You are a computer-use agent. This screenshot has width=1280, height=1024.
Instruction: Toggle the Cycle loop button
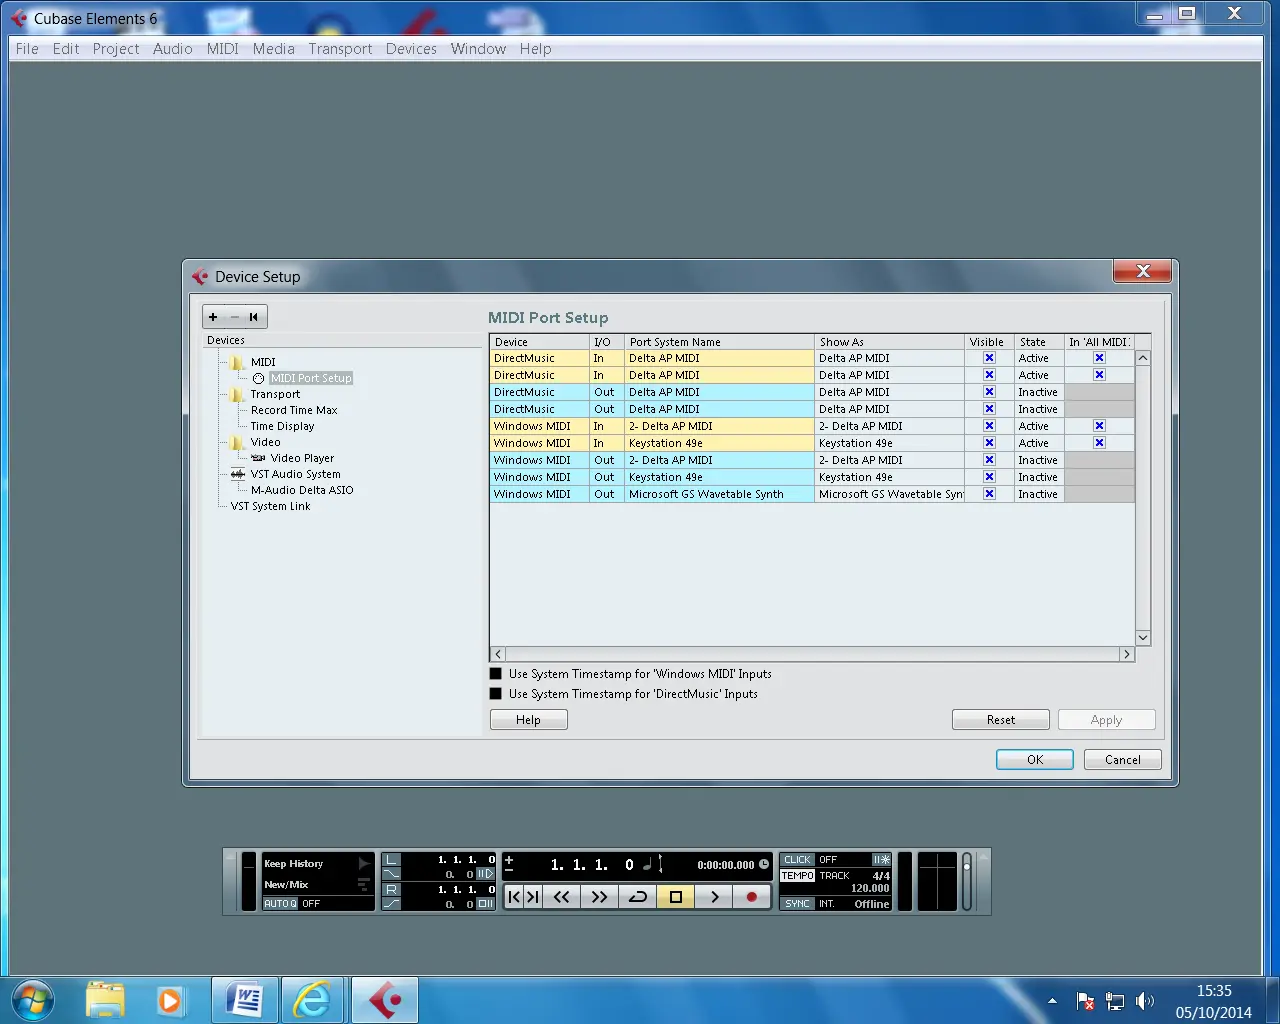(x=637, y=897)
